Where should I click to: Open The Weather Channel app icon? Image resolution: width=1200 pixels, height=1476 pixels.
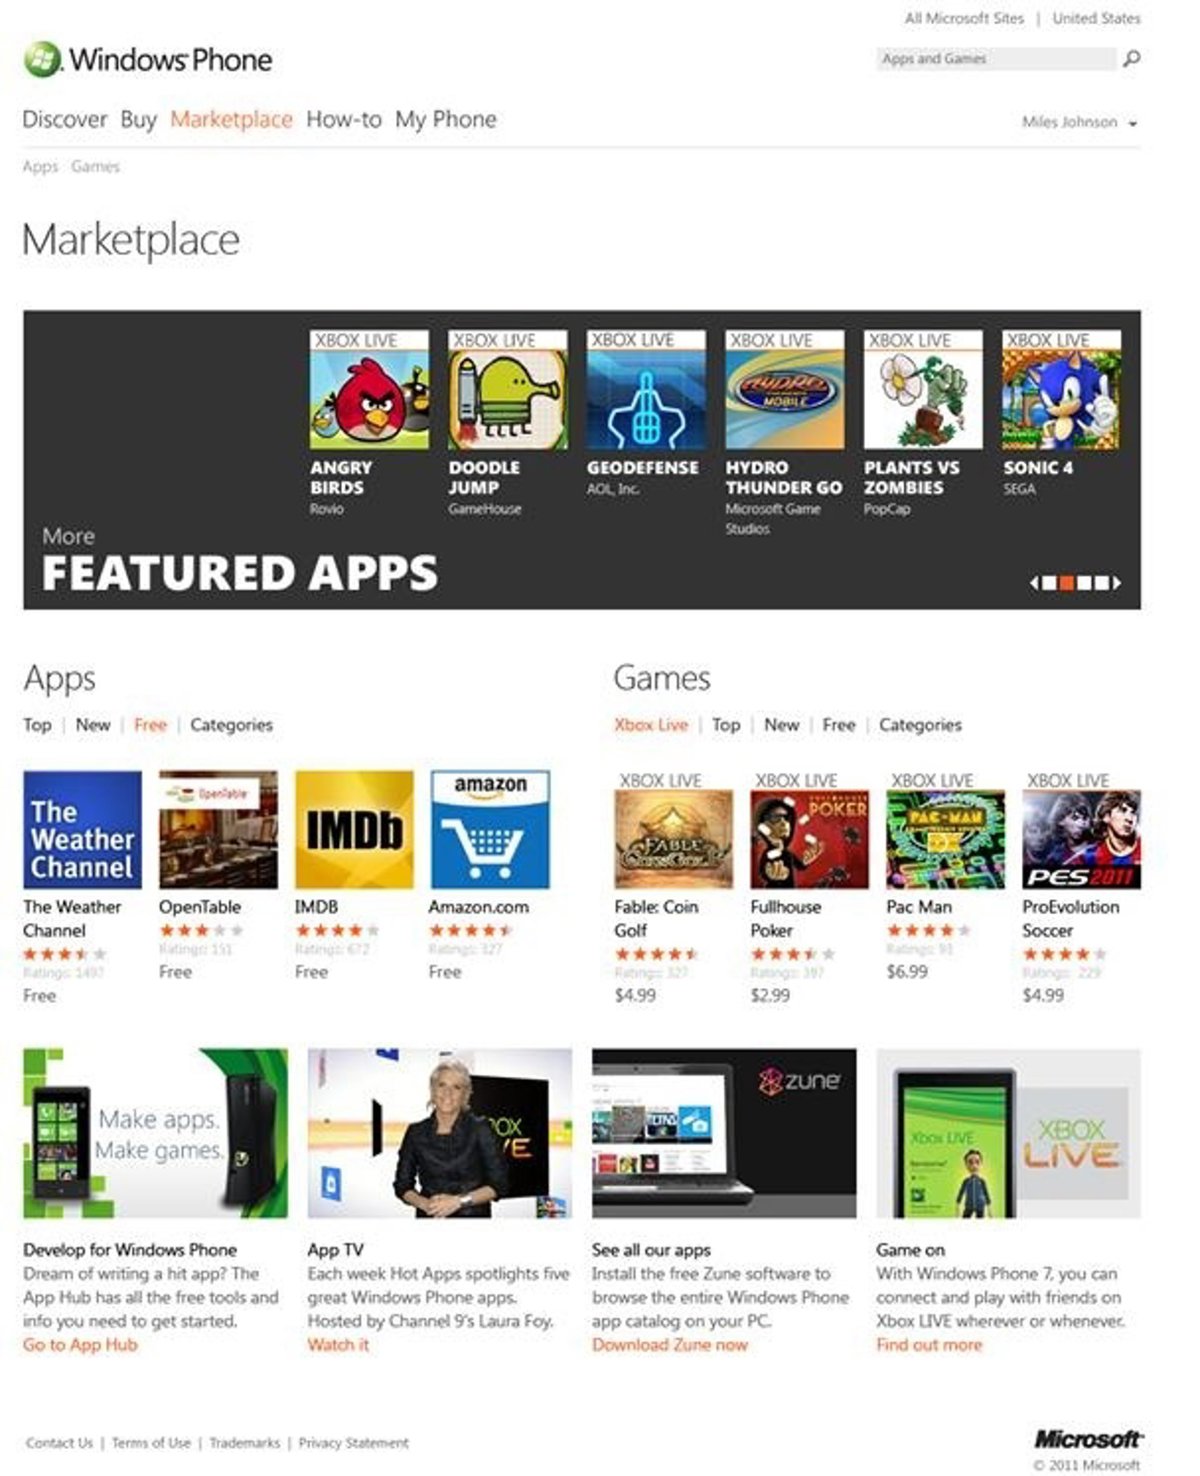coord(82,829)
